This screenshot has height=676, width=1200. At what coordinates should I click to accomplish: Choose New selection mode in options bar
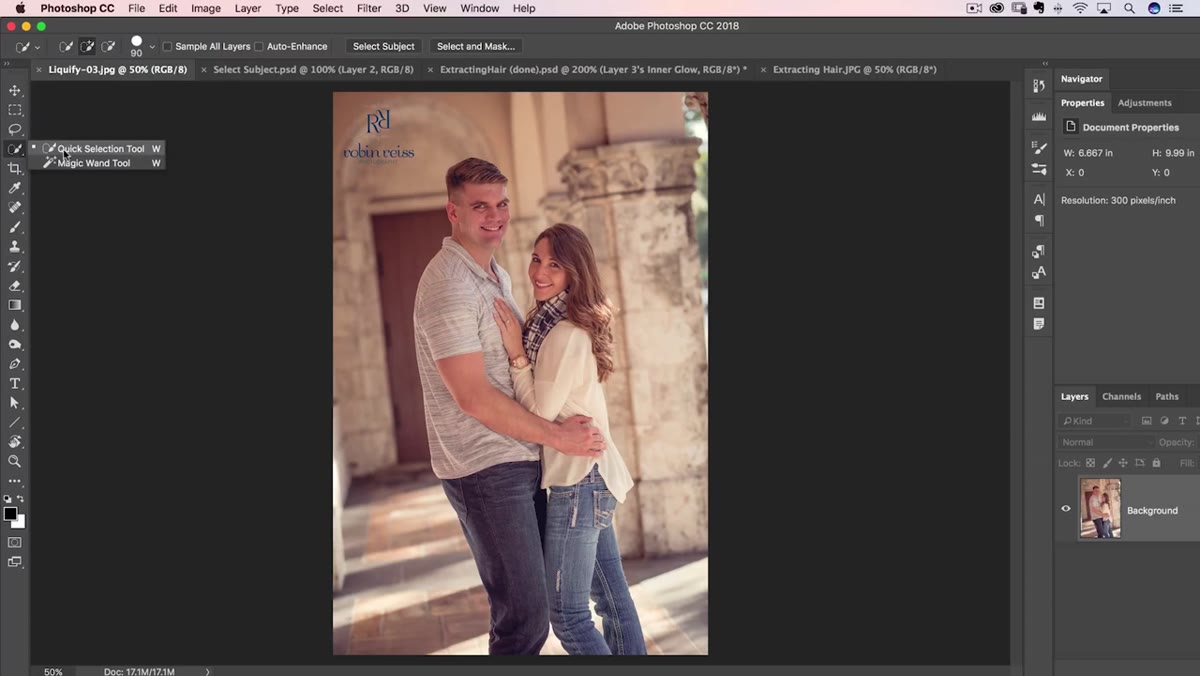click(66, 46)
